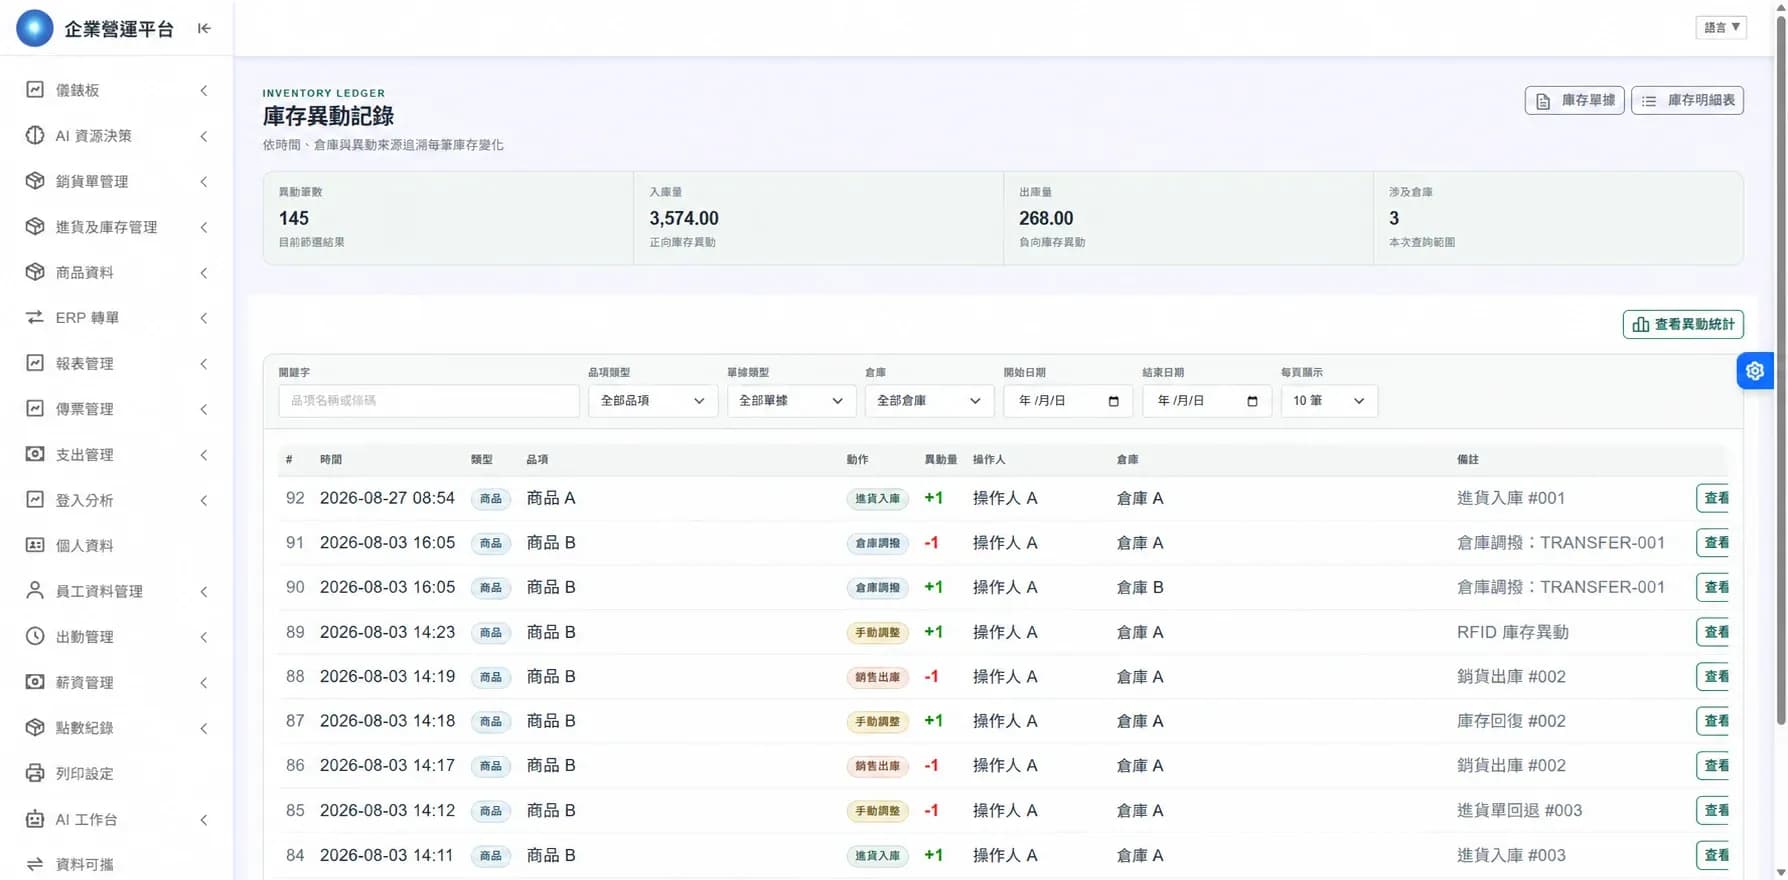Click the 2026-08-03 14:17 timestamp
The height and width of the screenshot is (880, 1788).
387,765
